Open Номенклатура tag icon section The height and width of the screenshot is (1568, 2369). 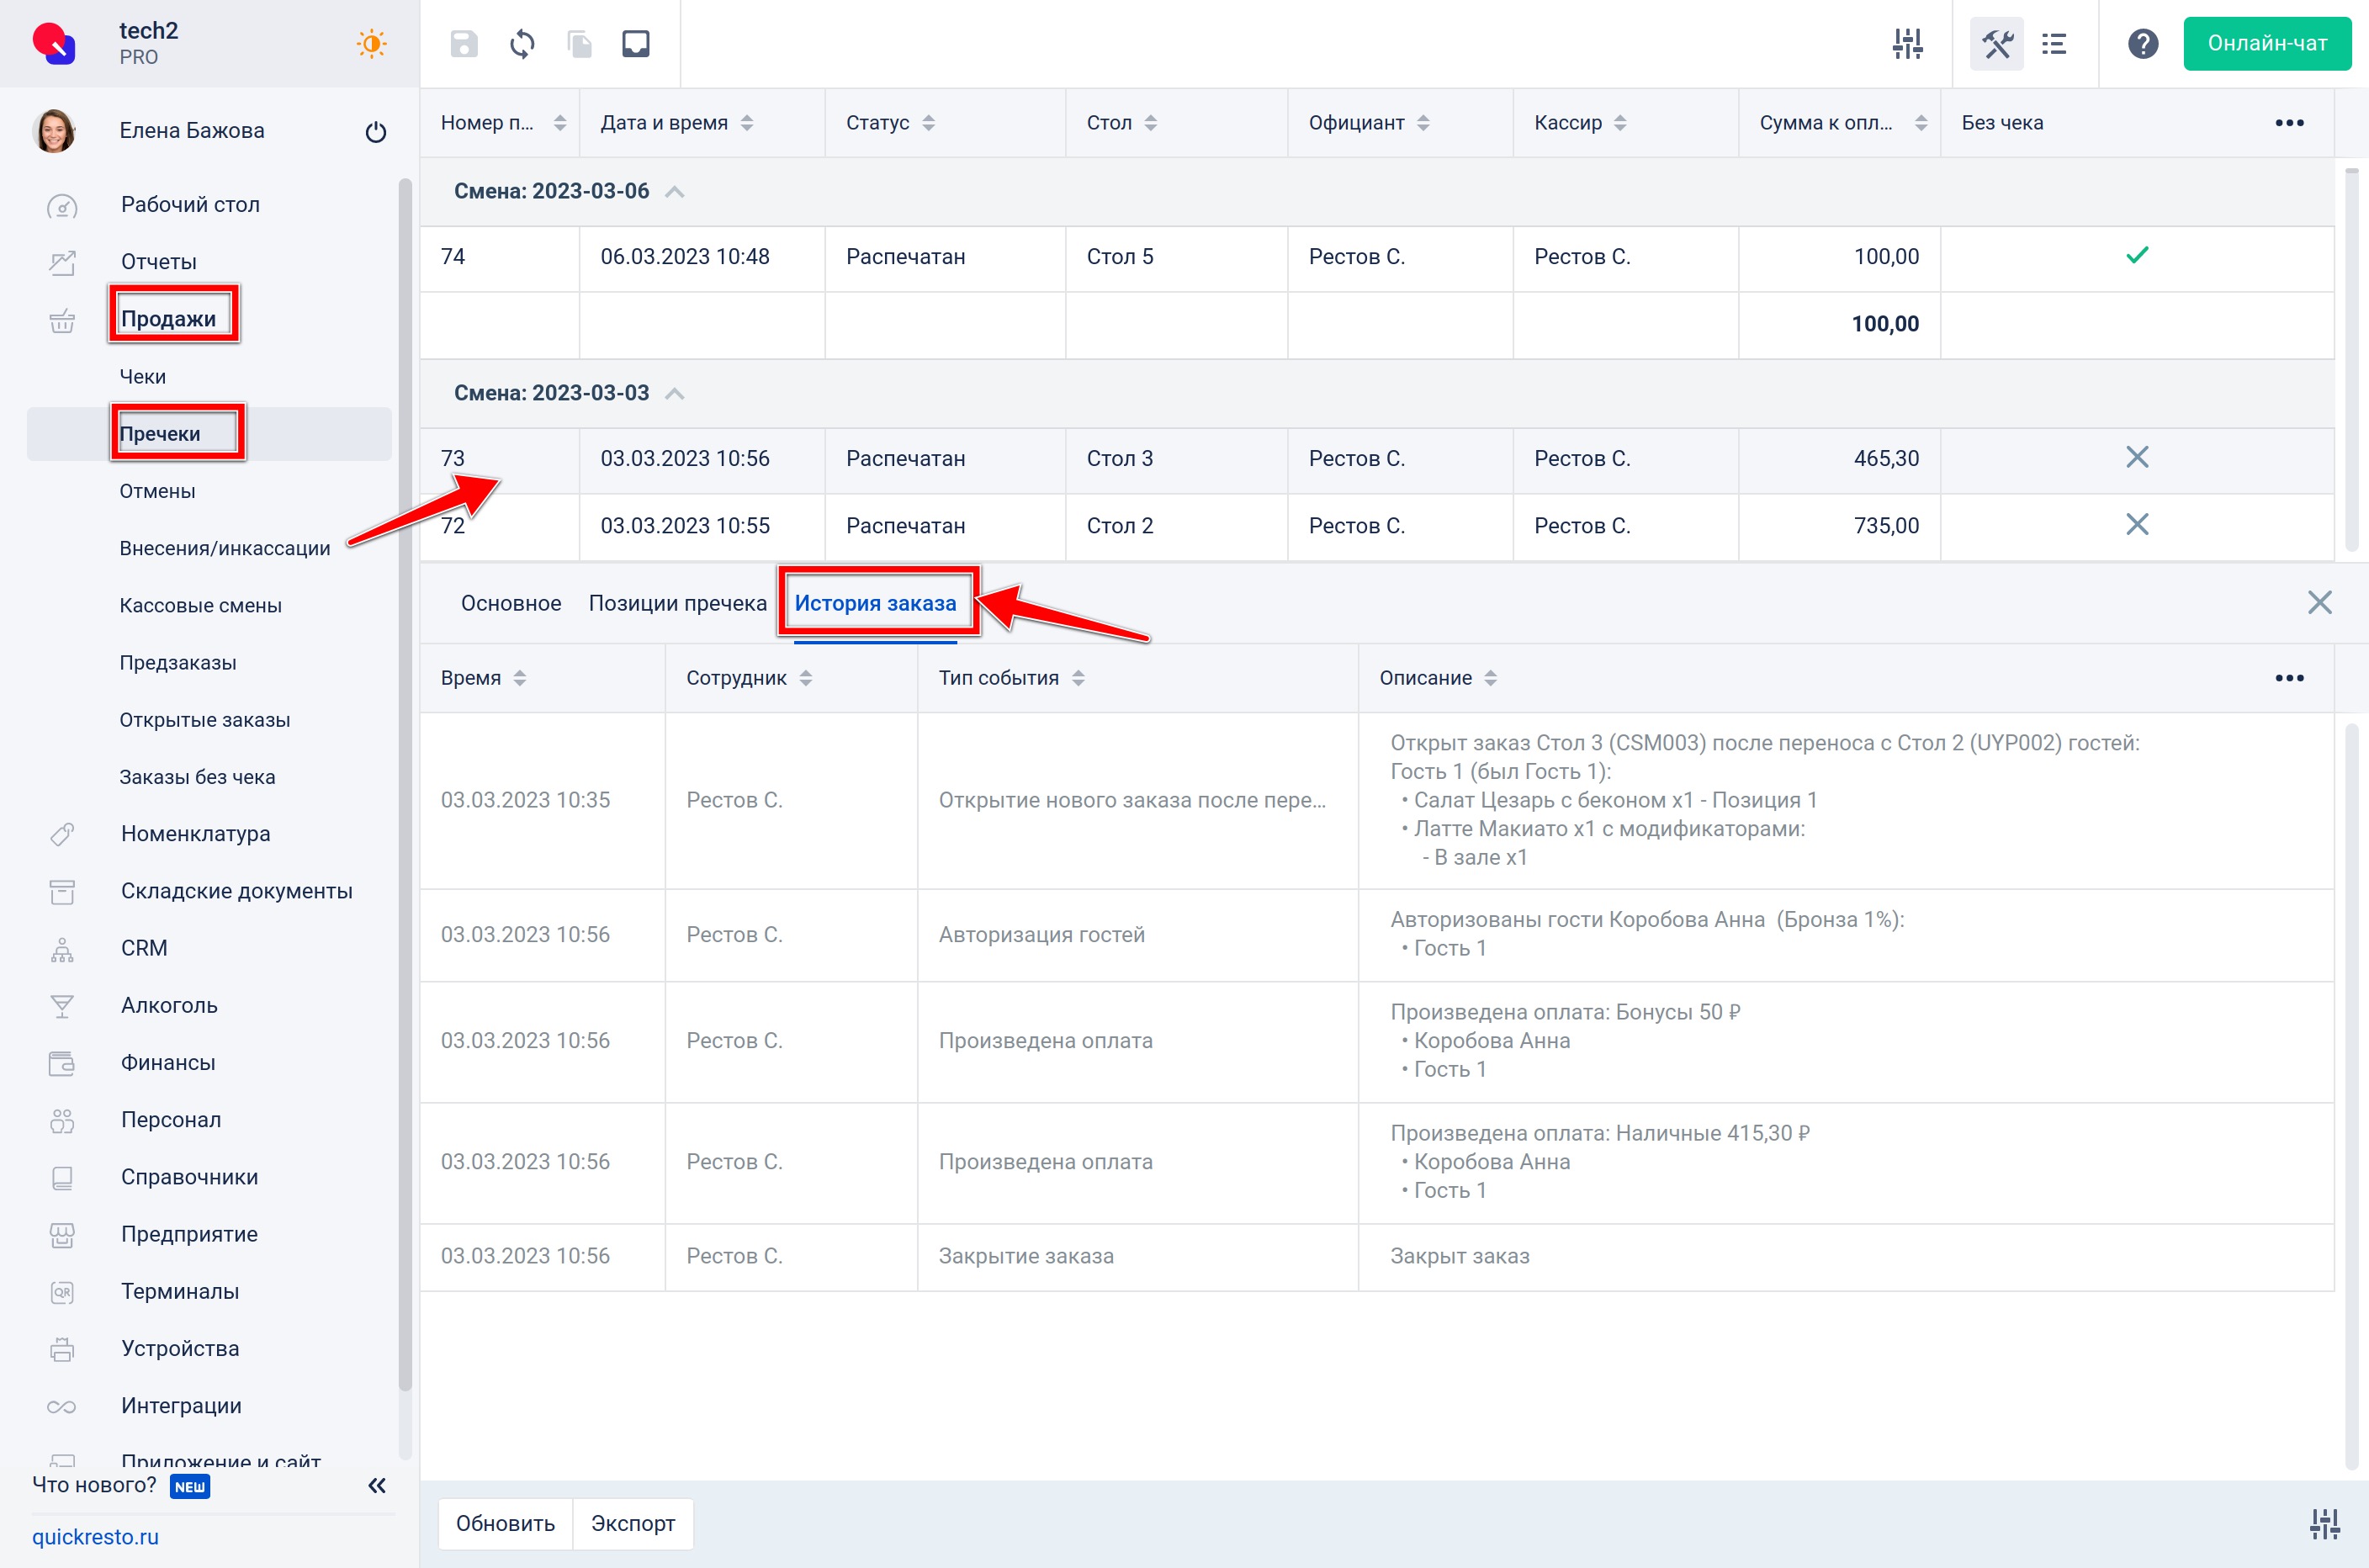pyautogui.click(x=62, y=834)
